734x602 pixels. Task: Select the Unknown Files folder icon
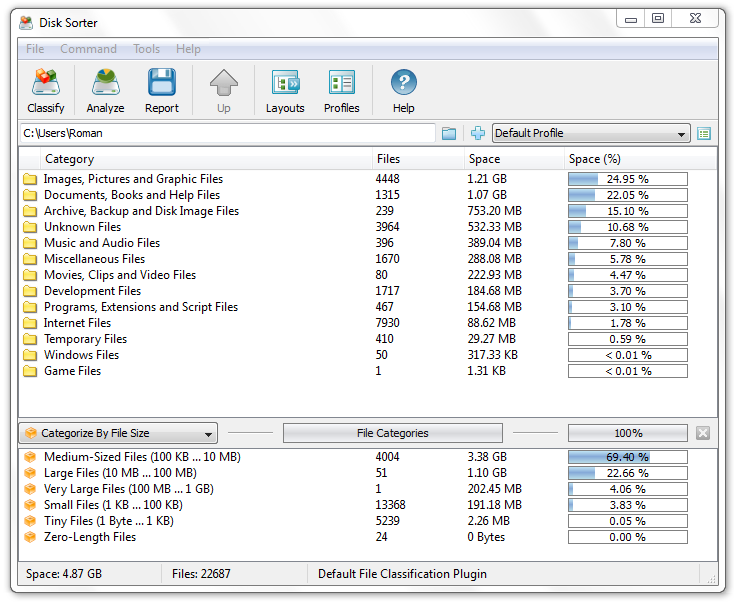[x=30, y=227]
